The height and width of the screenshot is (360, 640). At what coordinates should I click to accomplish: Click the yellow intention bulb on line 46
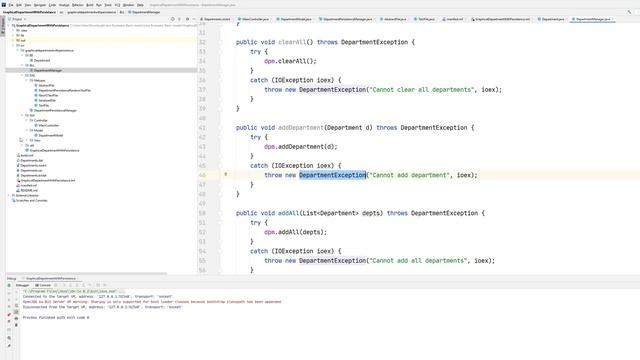click(x=226, y=174)
